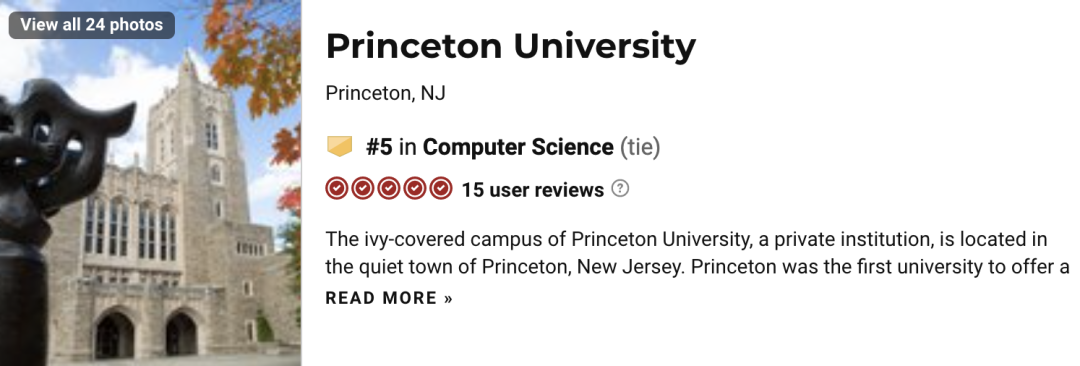Select the fourth red rating circle
The image size is (1080, 366).
tap(415, 189)
